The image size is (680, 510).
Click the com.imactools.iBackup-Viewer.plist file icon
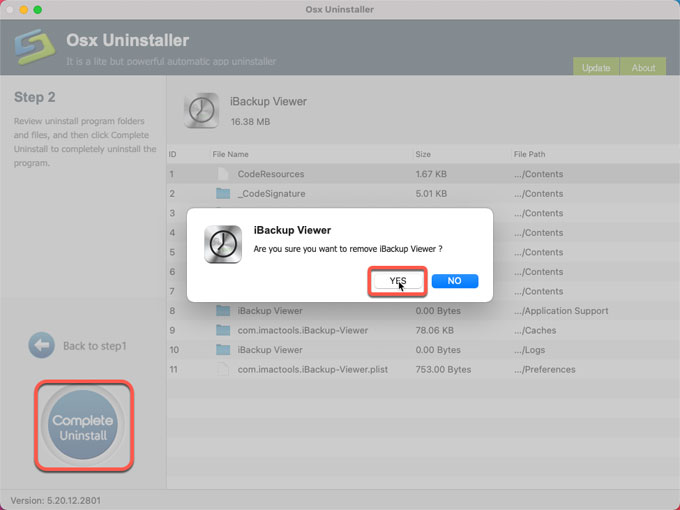tap(223, 369)
